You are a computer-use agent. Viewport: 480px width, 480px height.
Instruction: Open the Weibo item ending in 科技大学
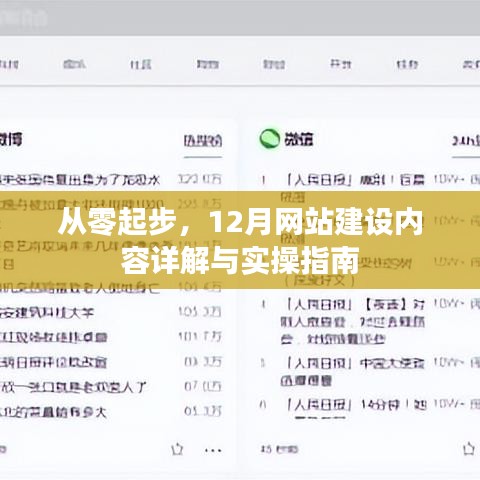(47, 313)
